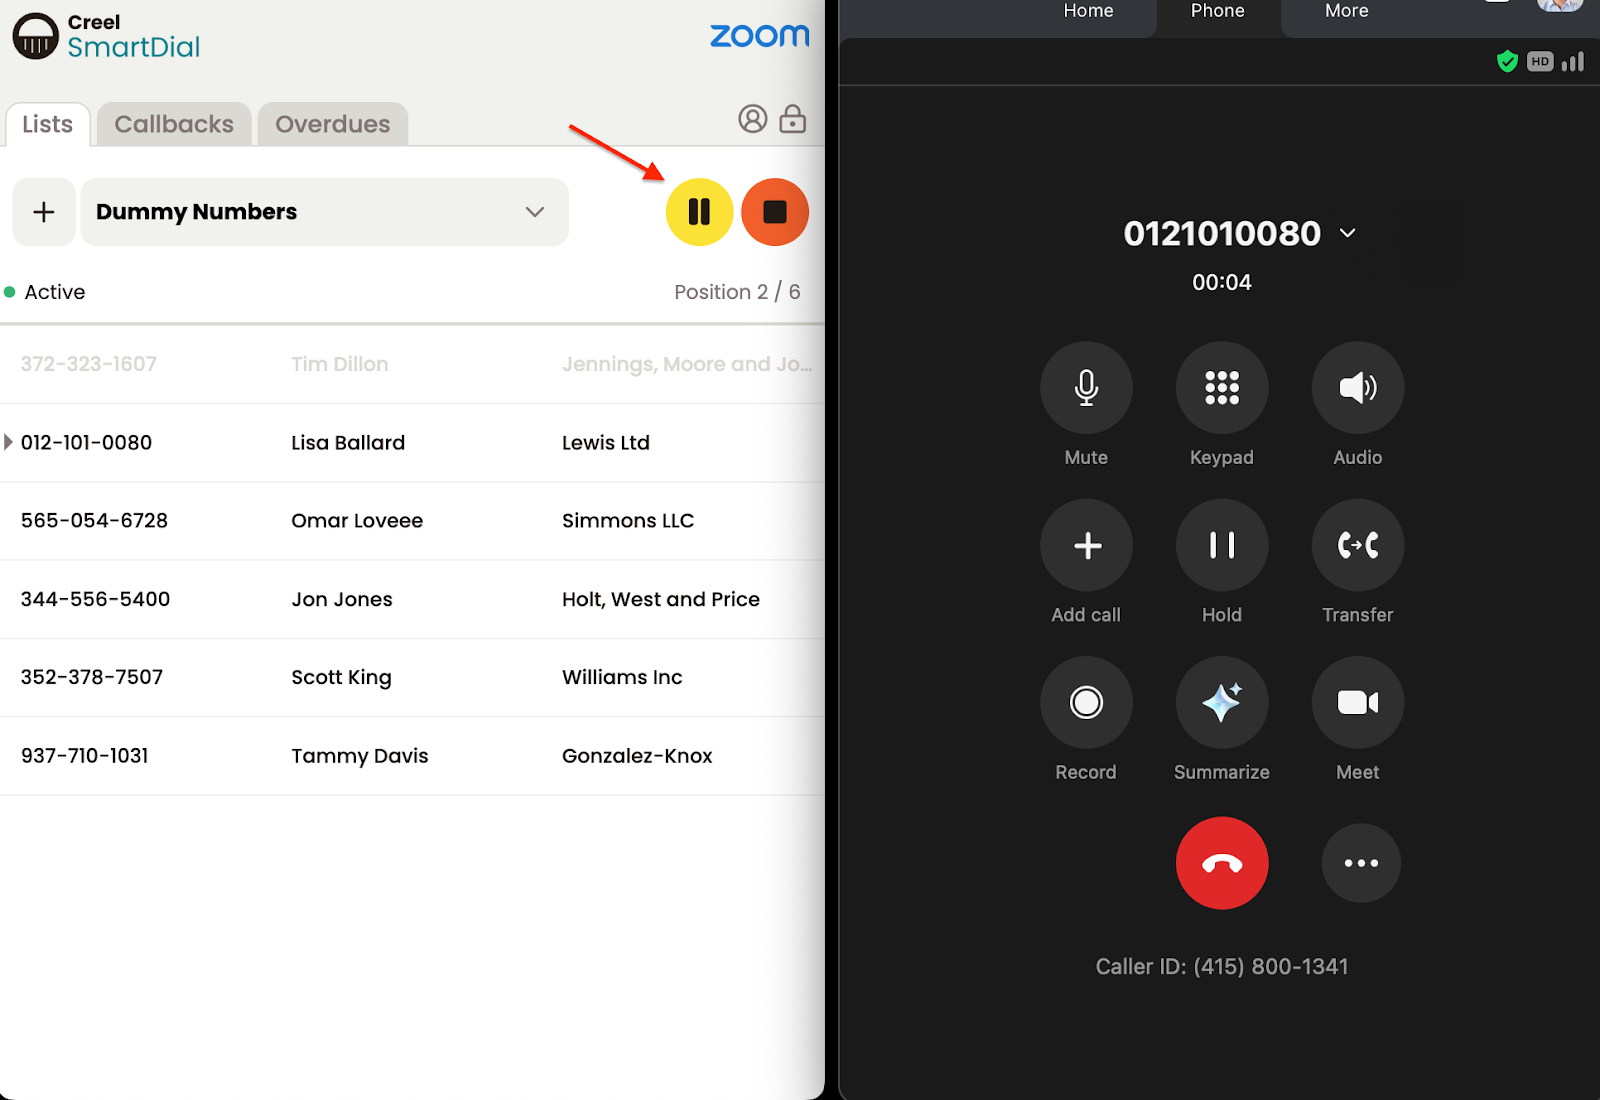Screen dimensions: 1600x1100
Task: Click greyed-out contact Tim Dillon
Action: (x=340, y=364)
